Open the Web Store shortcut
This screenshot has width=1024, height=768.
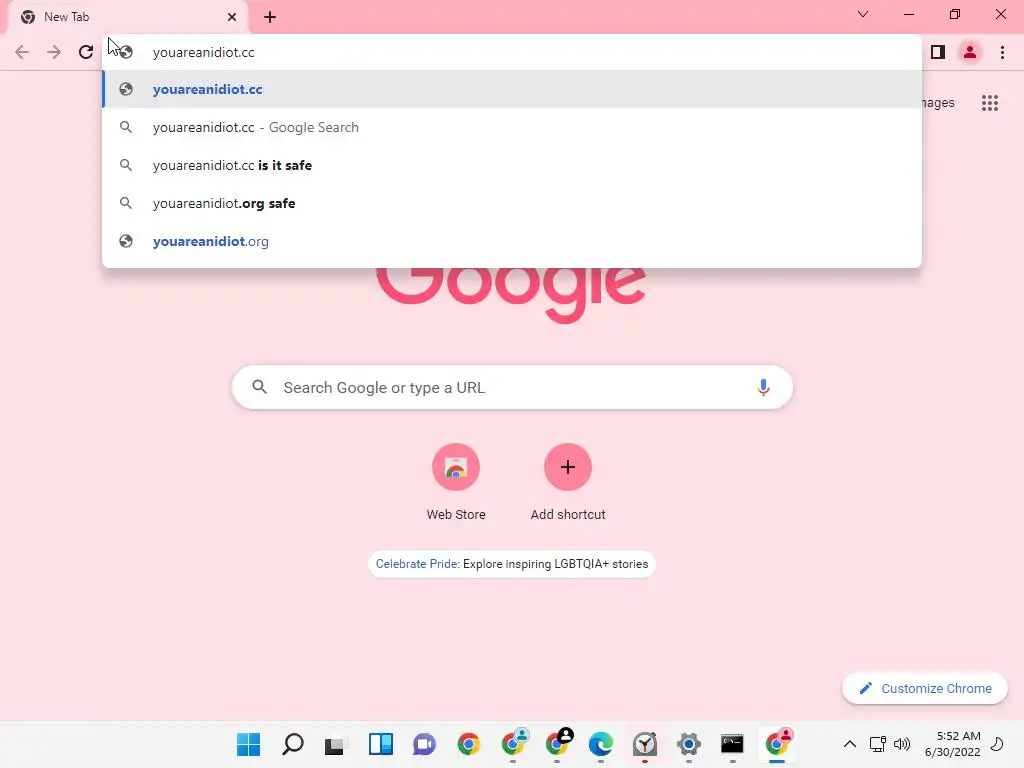coord(456,482)
